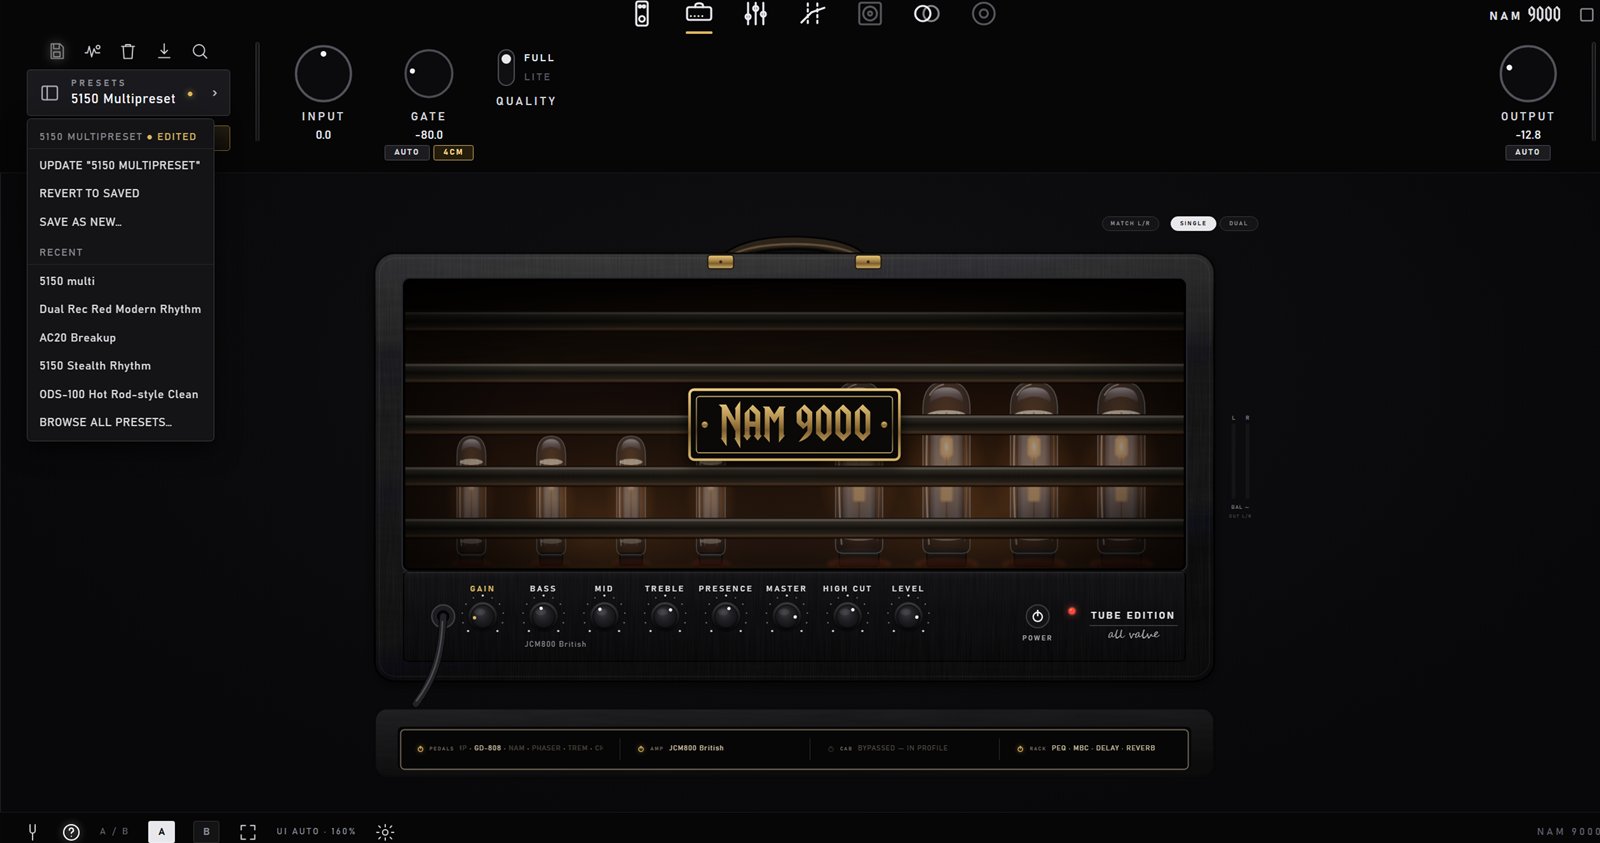Open preset search magnifier icon

(200, 51)
